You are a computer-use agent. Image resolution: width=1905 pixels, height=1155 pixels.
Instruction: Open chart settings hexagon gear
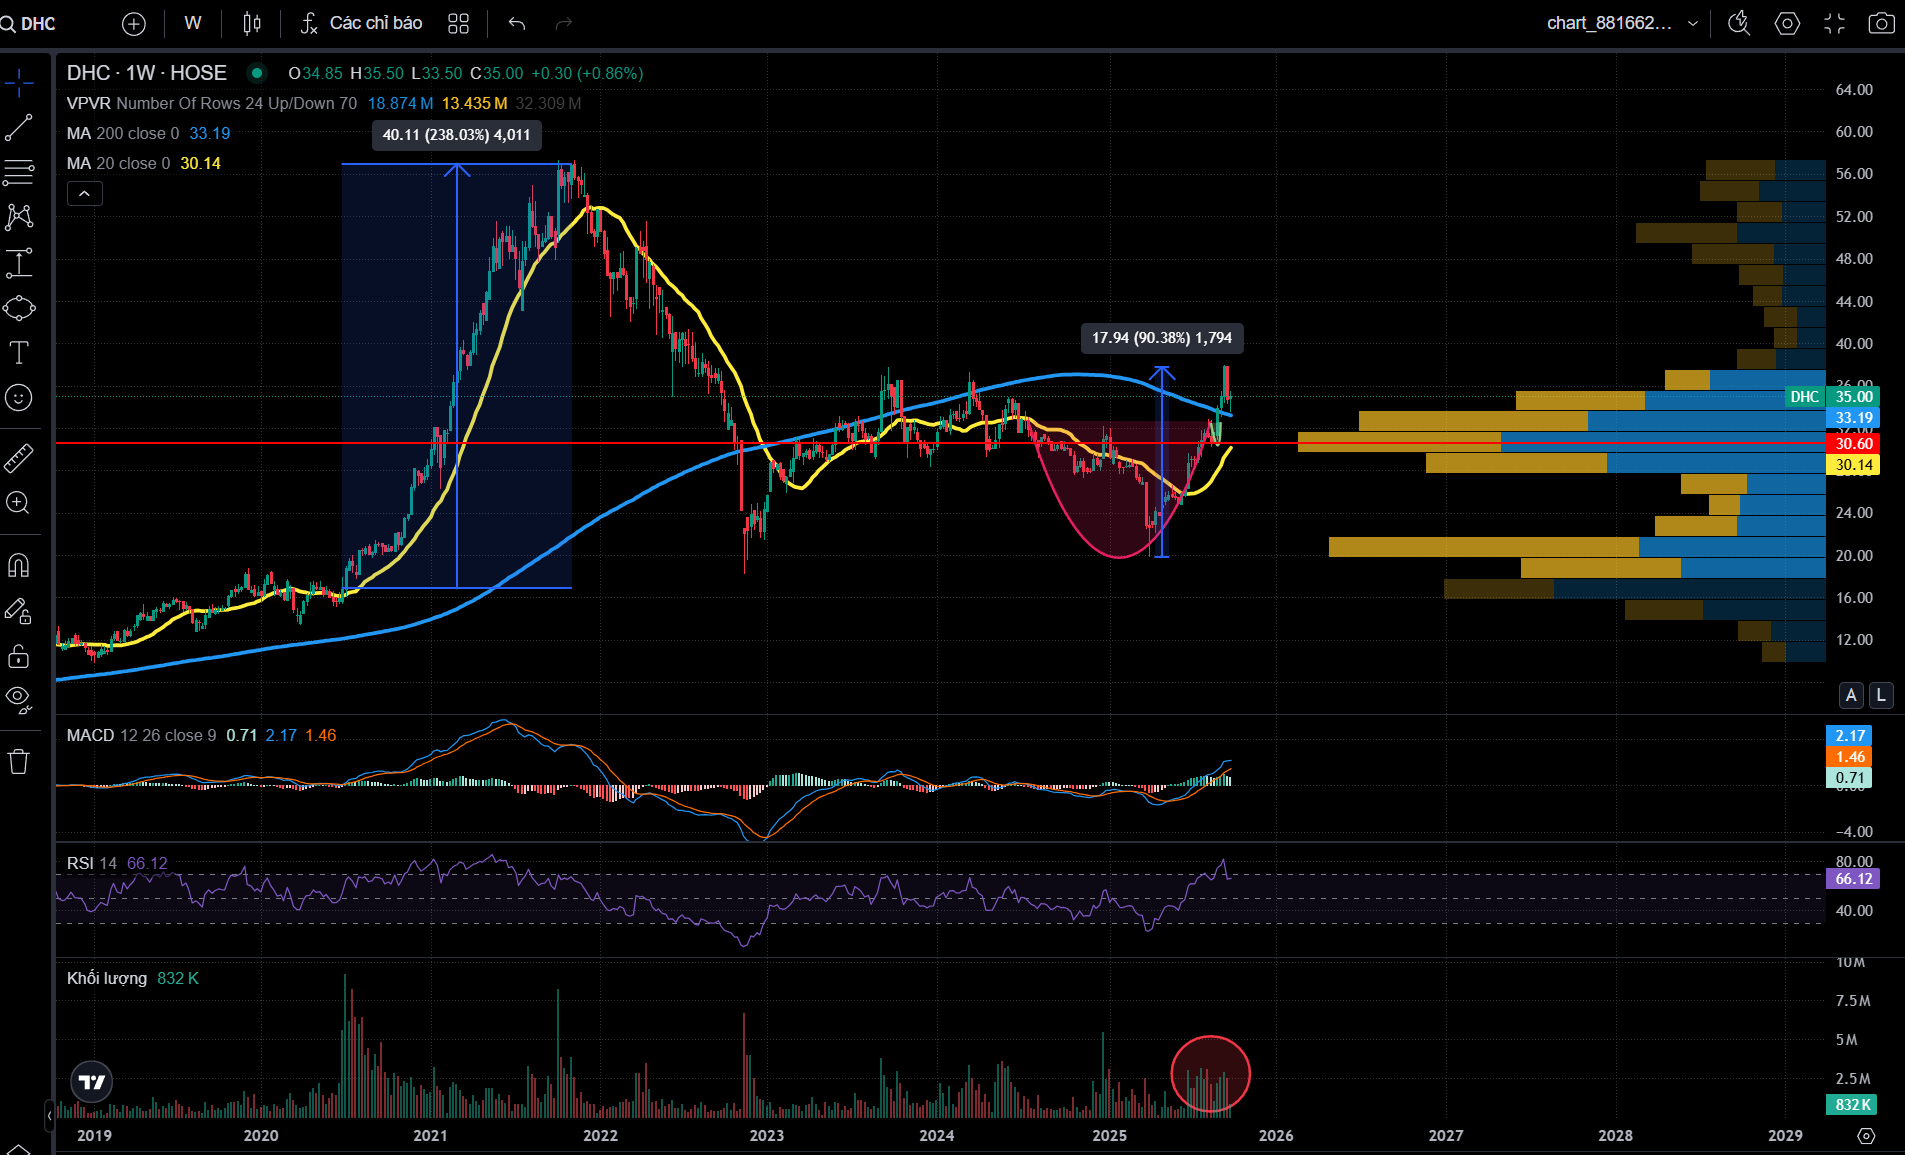click(x=1787, y=23)
